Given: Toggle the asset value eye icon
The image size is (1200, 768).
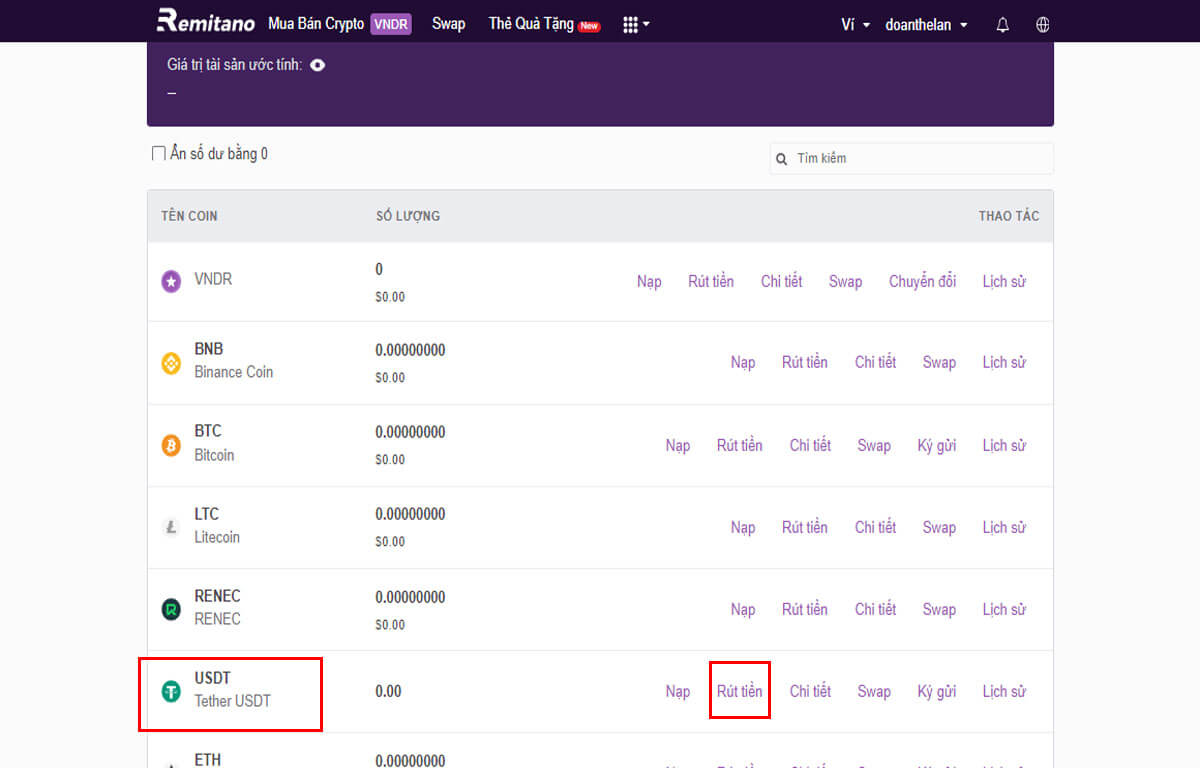Looking at the screenshot, I should [x=317, y=65].
